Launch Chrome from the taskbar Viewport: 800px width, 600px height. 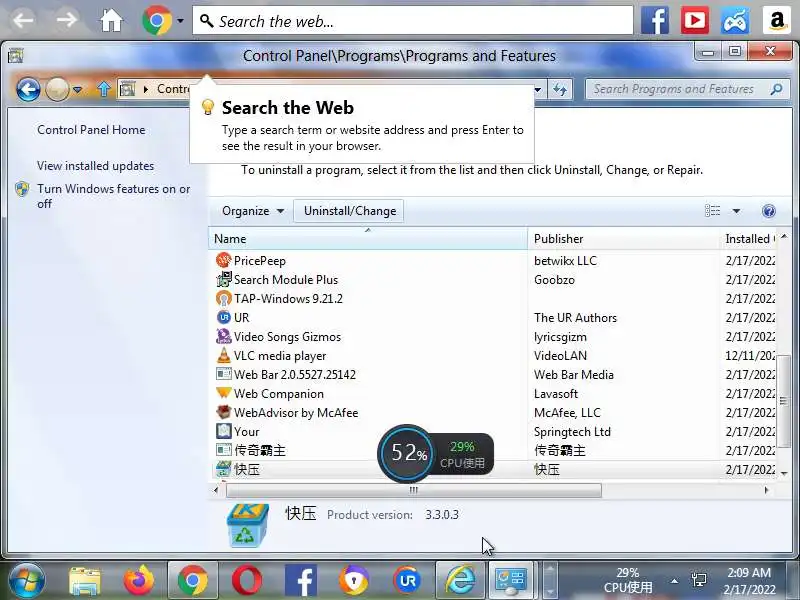point(193,581)
